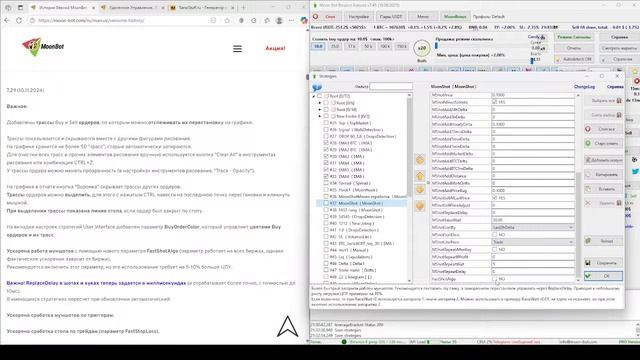Add page to browser favorites star
The image size is (640, 360).
(x=227, y=20)
